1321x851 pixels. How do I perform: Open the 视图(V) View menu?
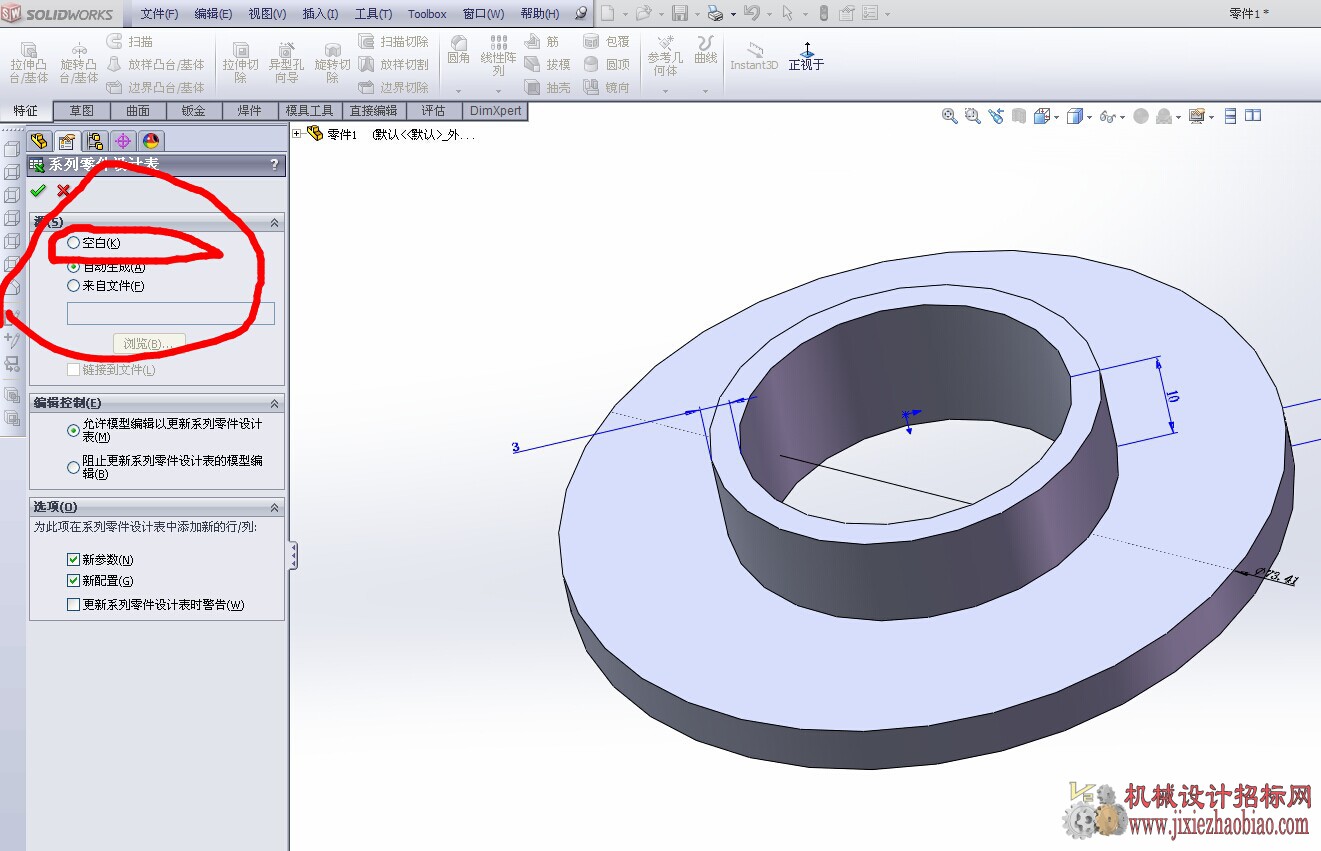pyautogui.click(x=267, y=14)
